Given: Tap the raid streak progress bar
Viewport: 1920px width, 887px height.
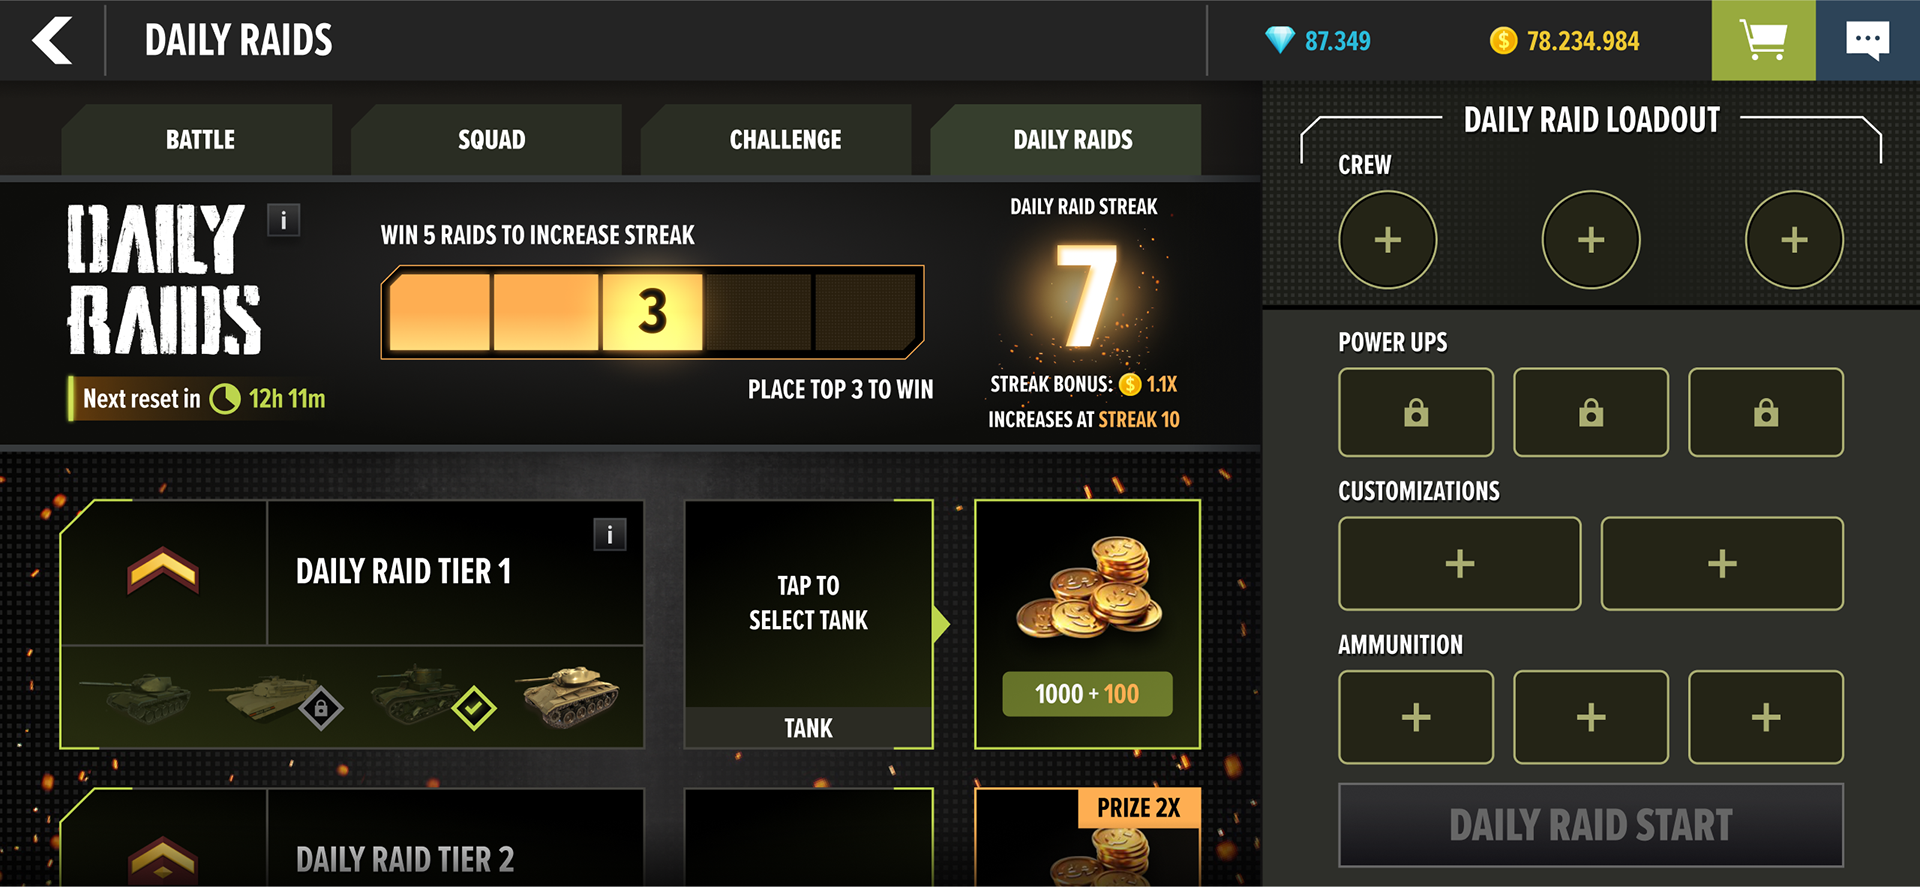Looking at the screenshot, I should [652, 311].
